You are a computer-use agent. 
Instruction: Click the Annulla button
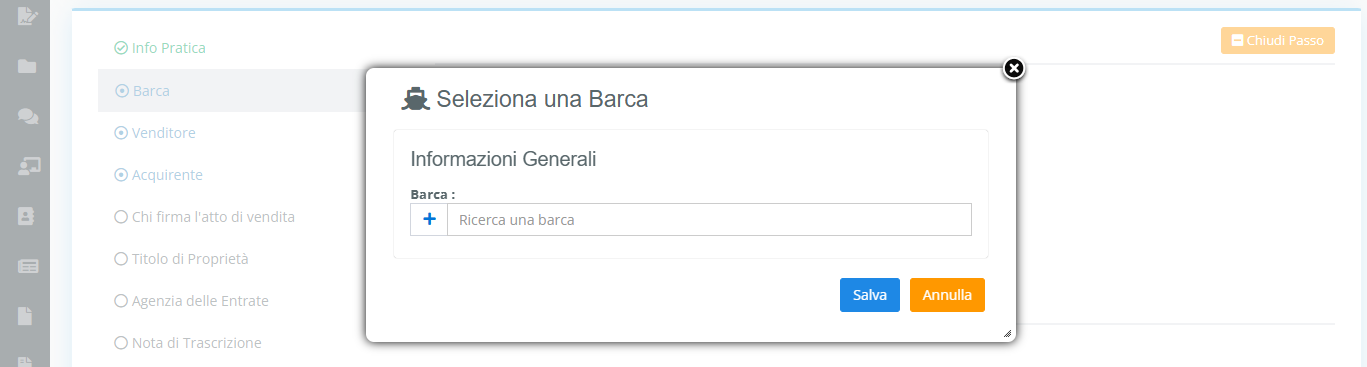point(947,295)
